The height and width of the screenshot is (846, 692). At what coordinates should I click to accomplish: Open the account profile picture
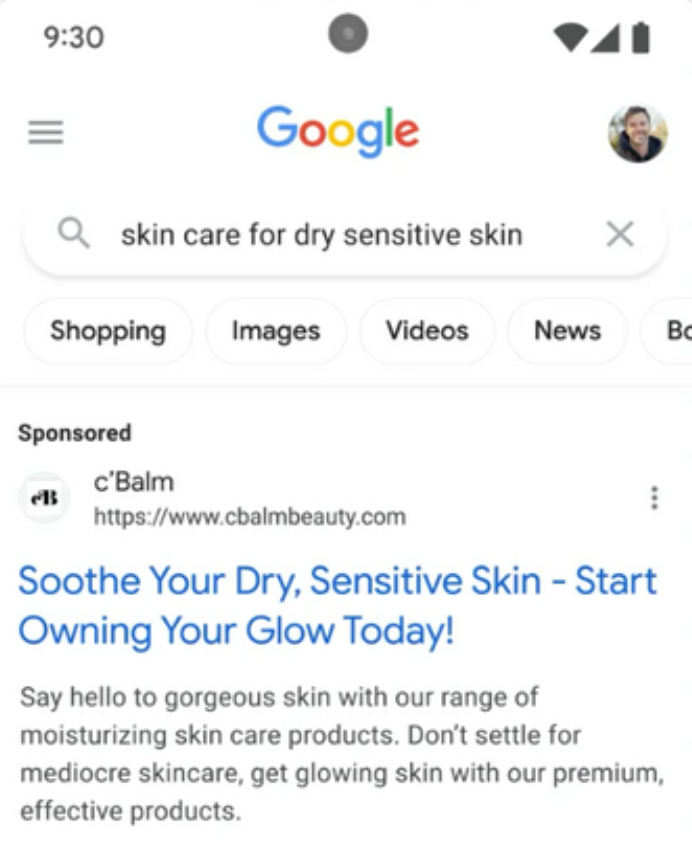[638, 134]
